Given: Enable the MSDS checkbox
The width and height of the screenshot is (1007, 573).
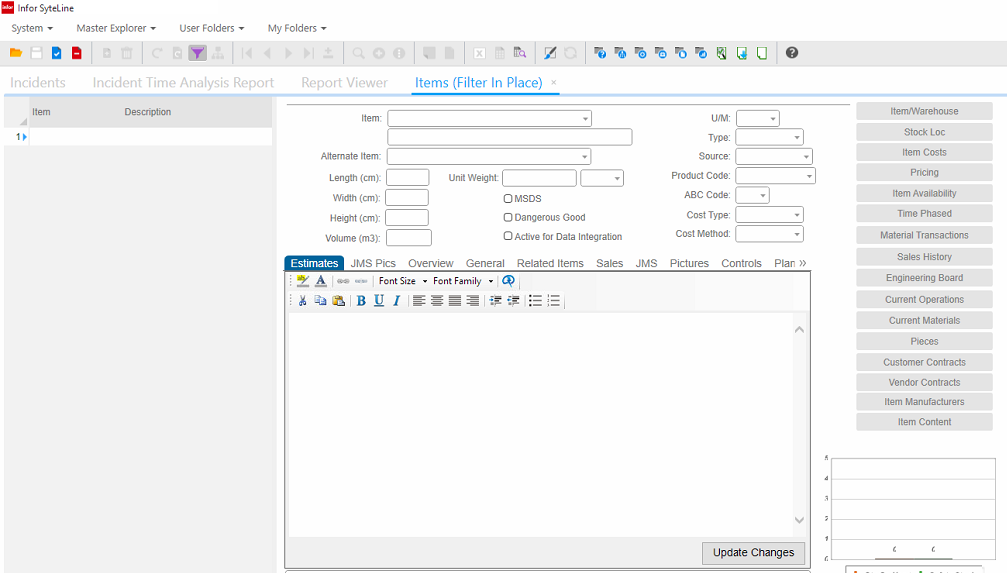Looking at the screenshot, I should click(508, 199).
